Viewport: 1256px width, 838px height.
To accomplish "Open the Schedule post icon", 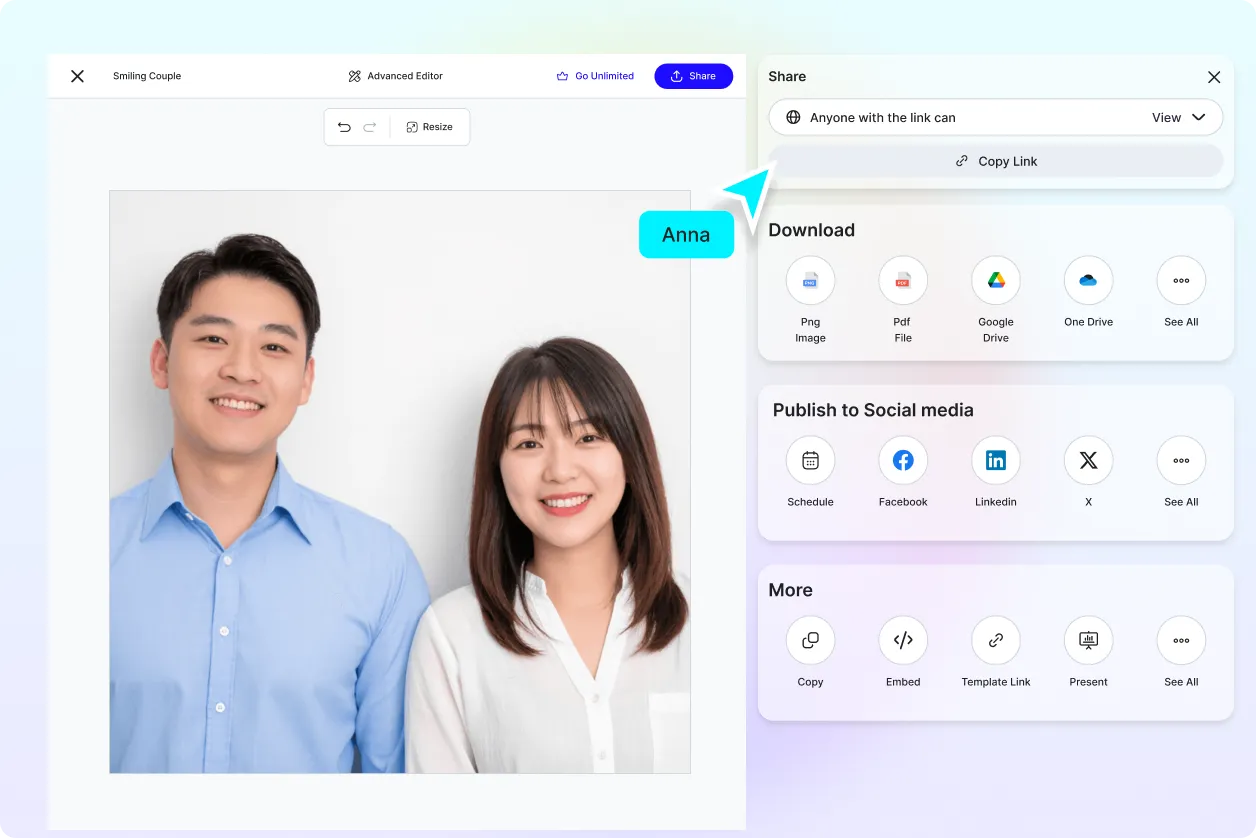I will (810, 461).
